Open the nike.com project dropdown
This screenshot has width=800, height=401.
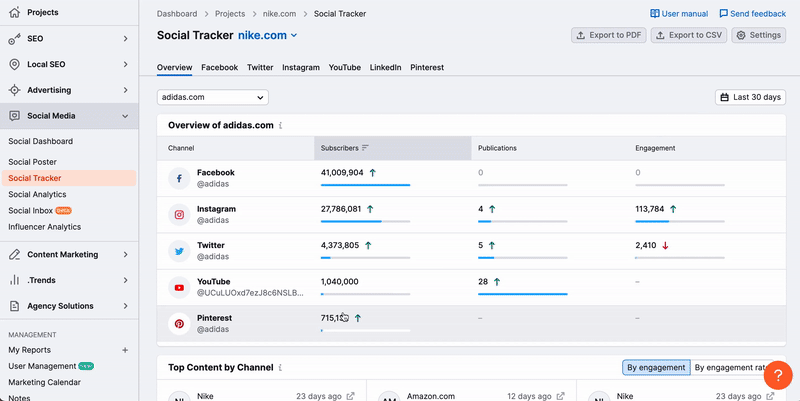click(x=268, y=35)
